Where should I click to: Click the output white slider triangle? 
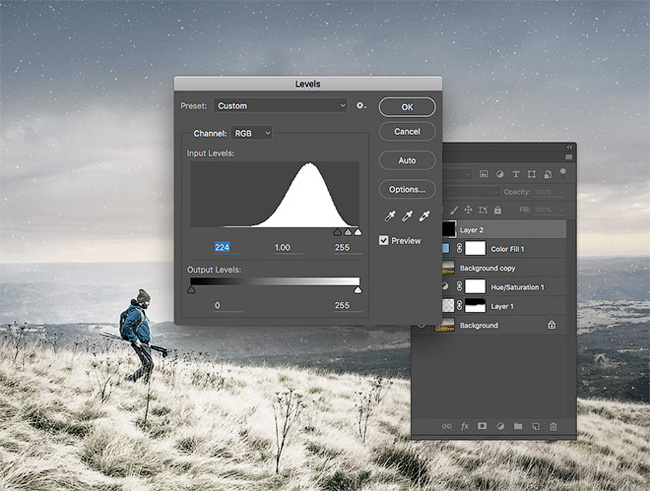tap(358, 290)
